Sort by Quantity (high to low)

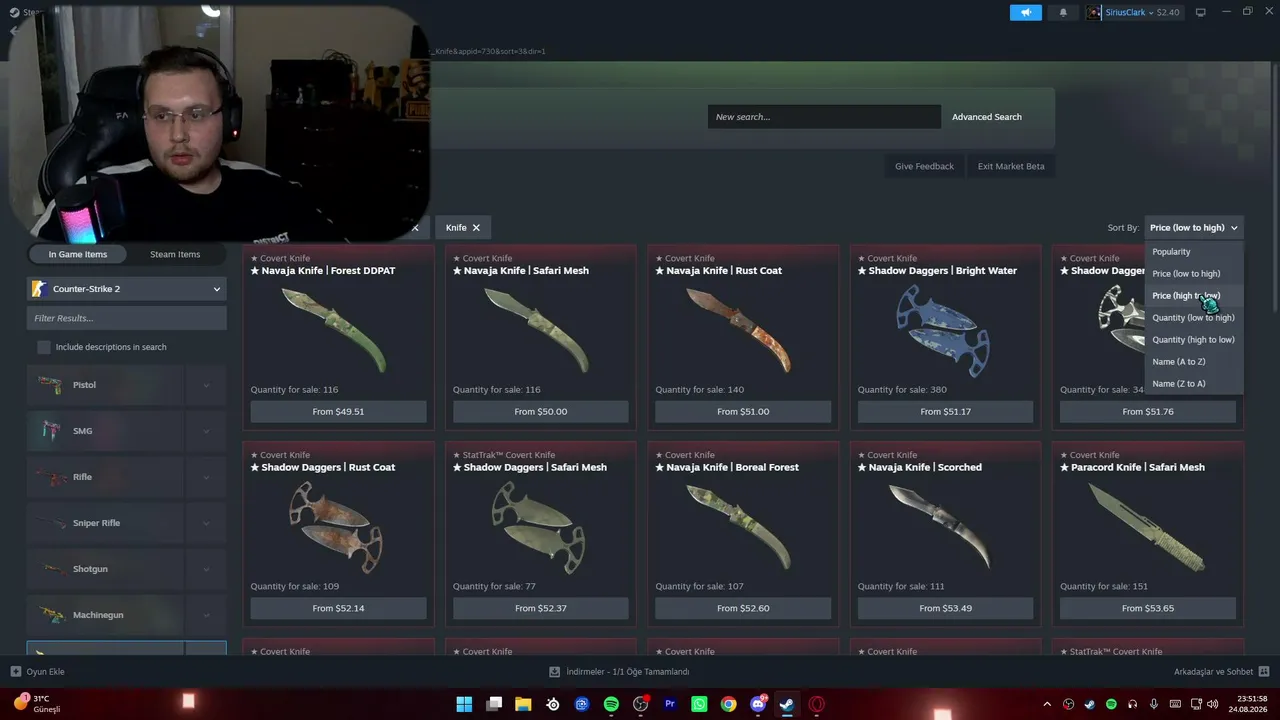(1193, 340)
